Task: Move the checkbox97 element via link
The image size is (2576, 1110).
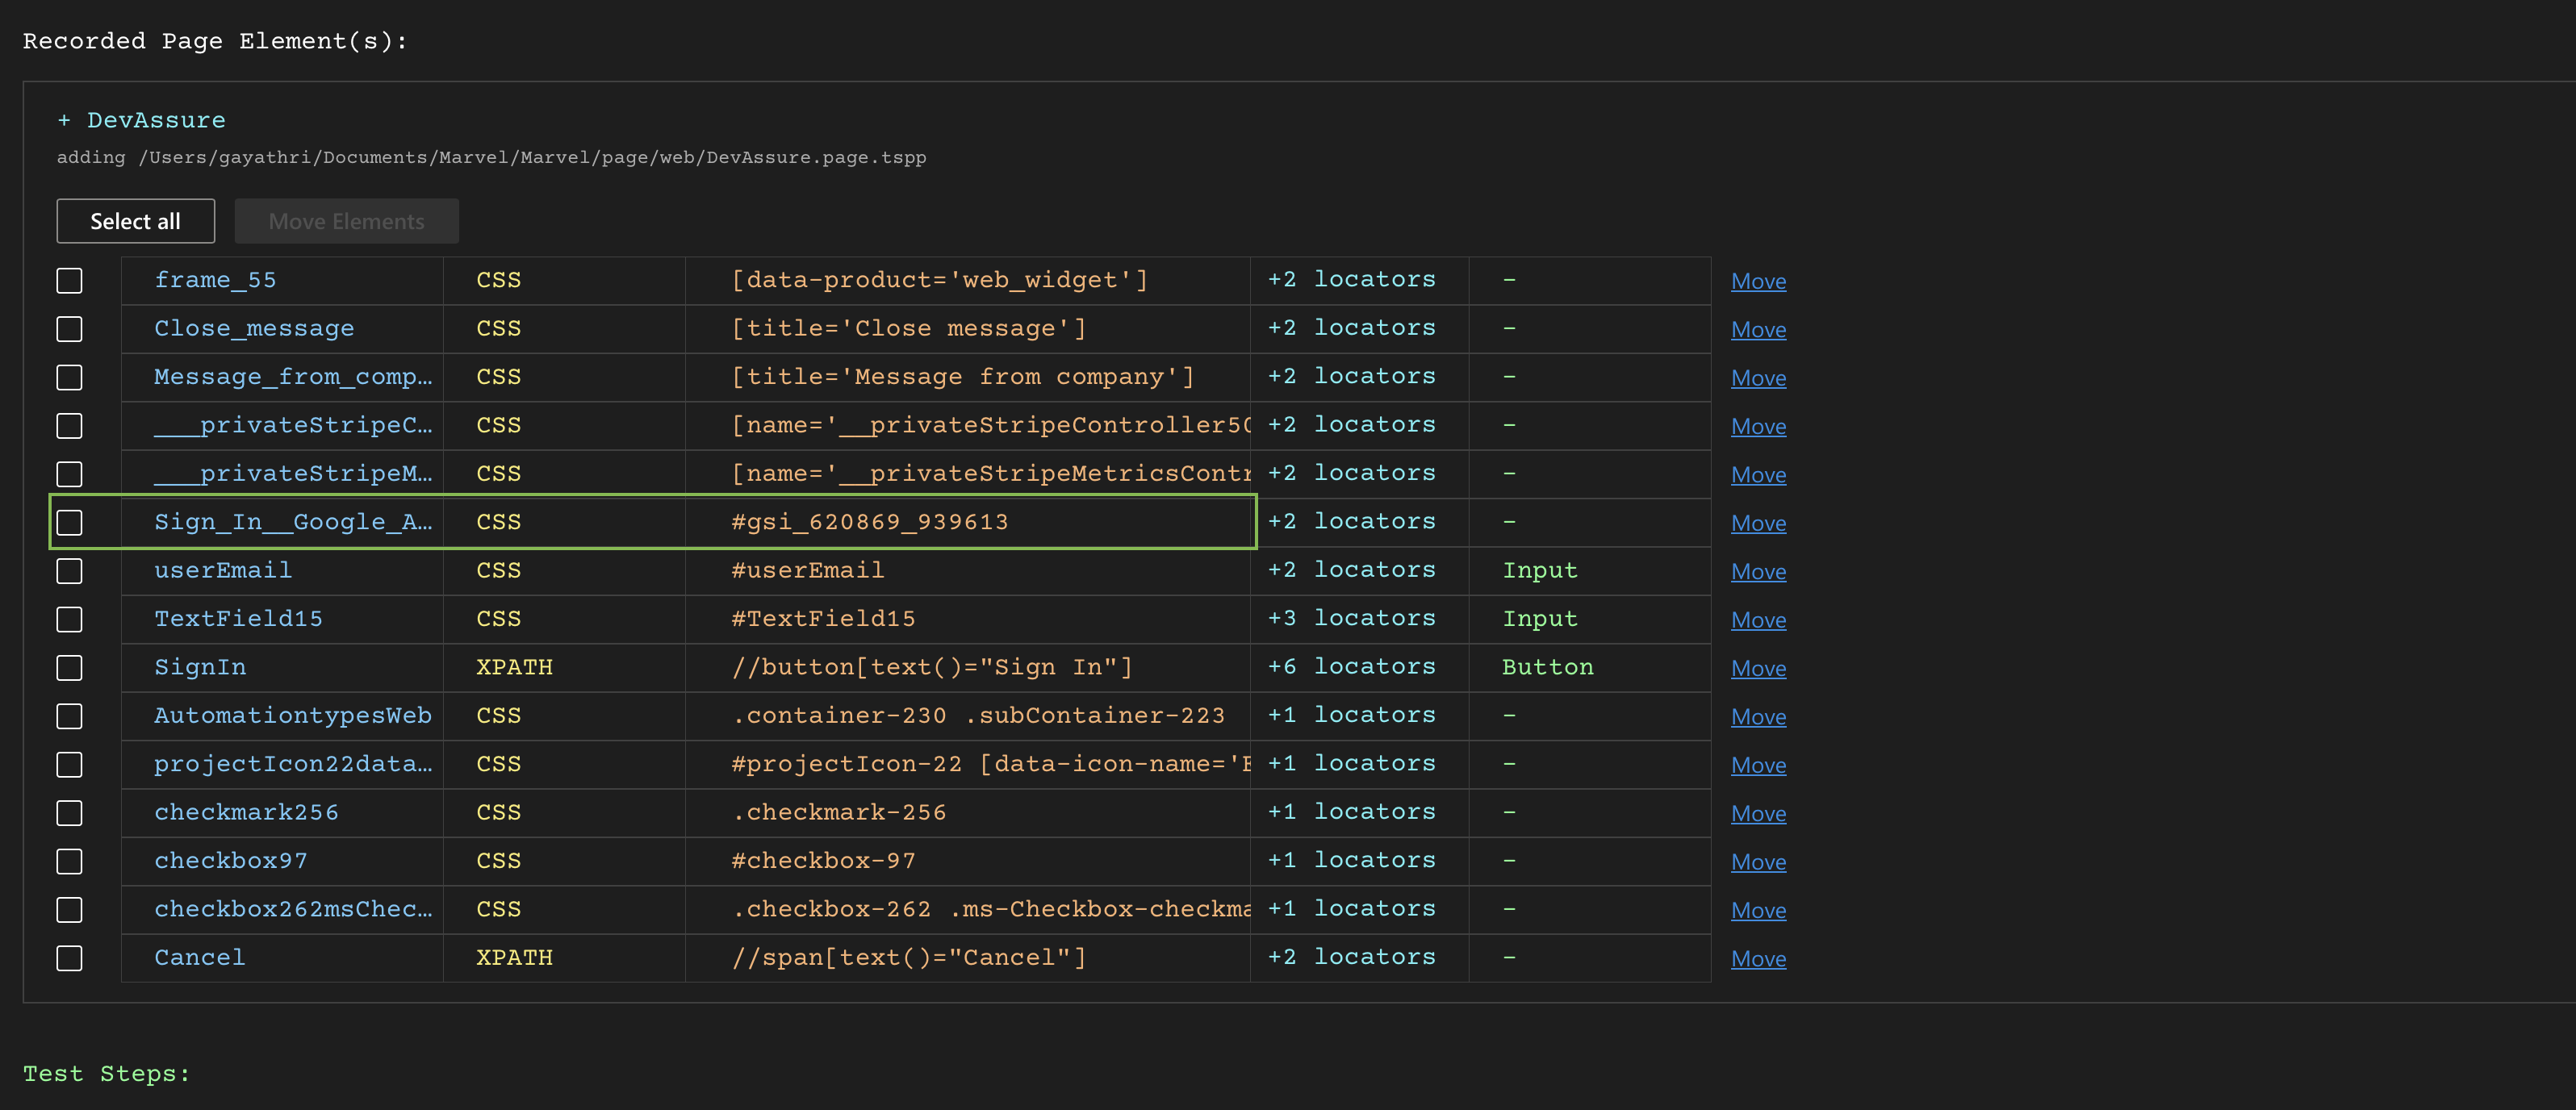Action: pos(1757,862)
